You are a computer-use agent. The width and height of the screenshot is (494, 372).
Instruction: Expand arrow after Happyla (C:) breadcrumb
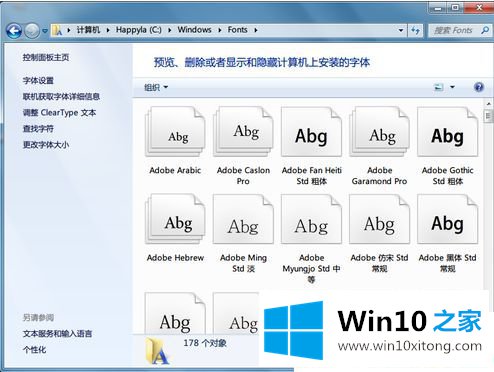pyautogui.click(x=170, y=30)
